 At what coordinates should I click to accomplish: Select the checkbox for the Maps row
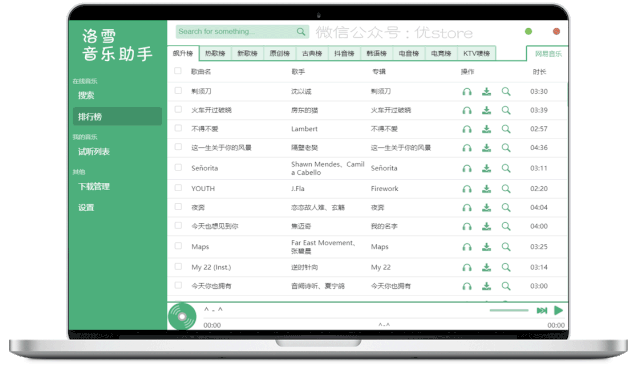point(178,246)
